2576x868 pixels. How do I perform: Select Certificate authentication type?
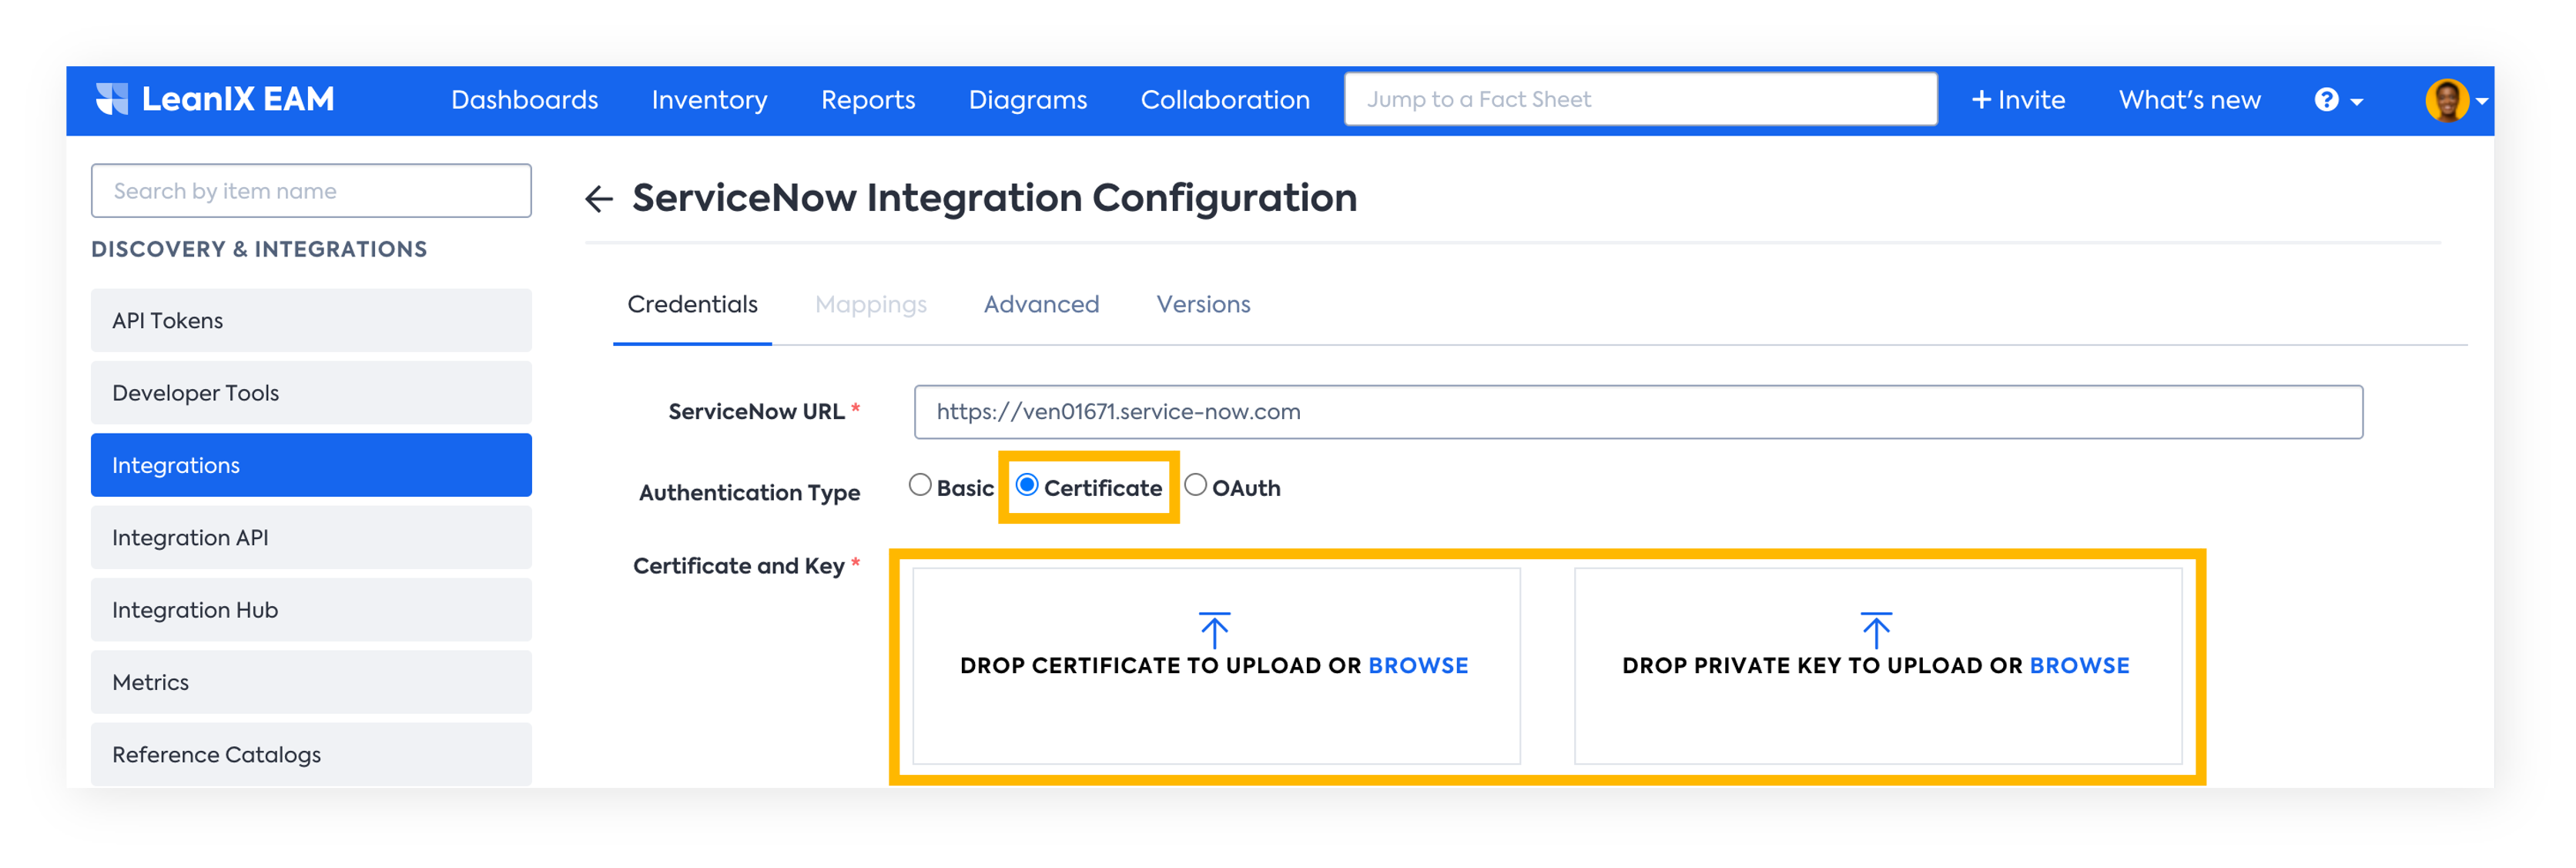pos(1027,485)
